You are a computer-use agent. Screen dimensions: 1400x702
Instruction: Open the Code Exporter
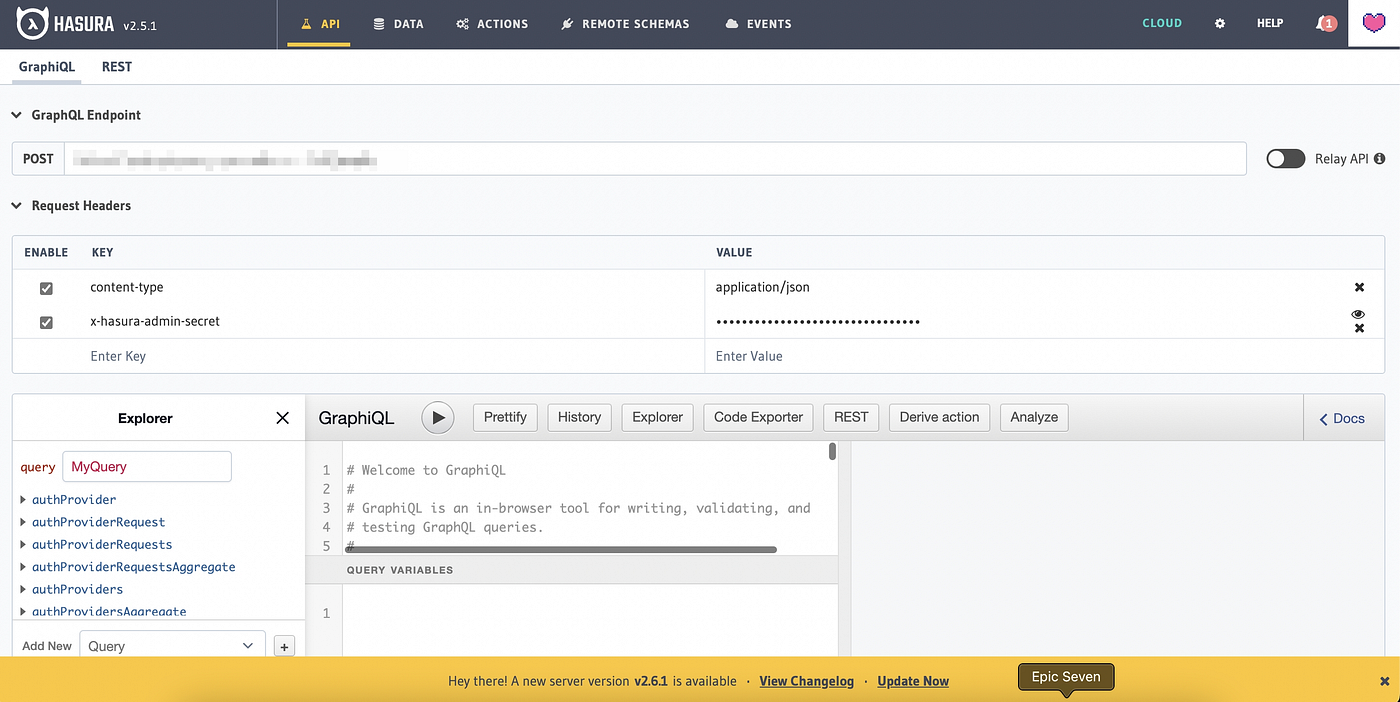pos(758,417)
